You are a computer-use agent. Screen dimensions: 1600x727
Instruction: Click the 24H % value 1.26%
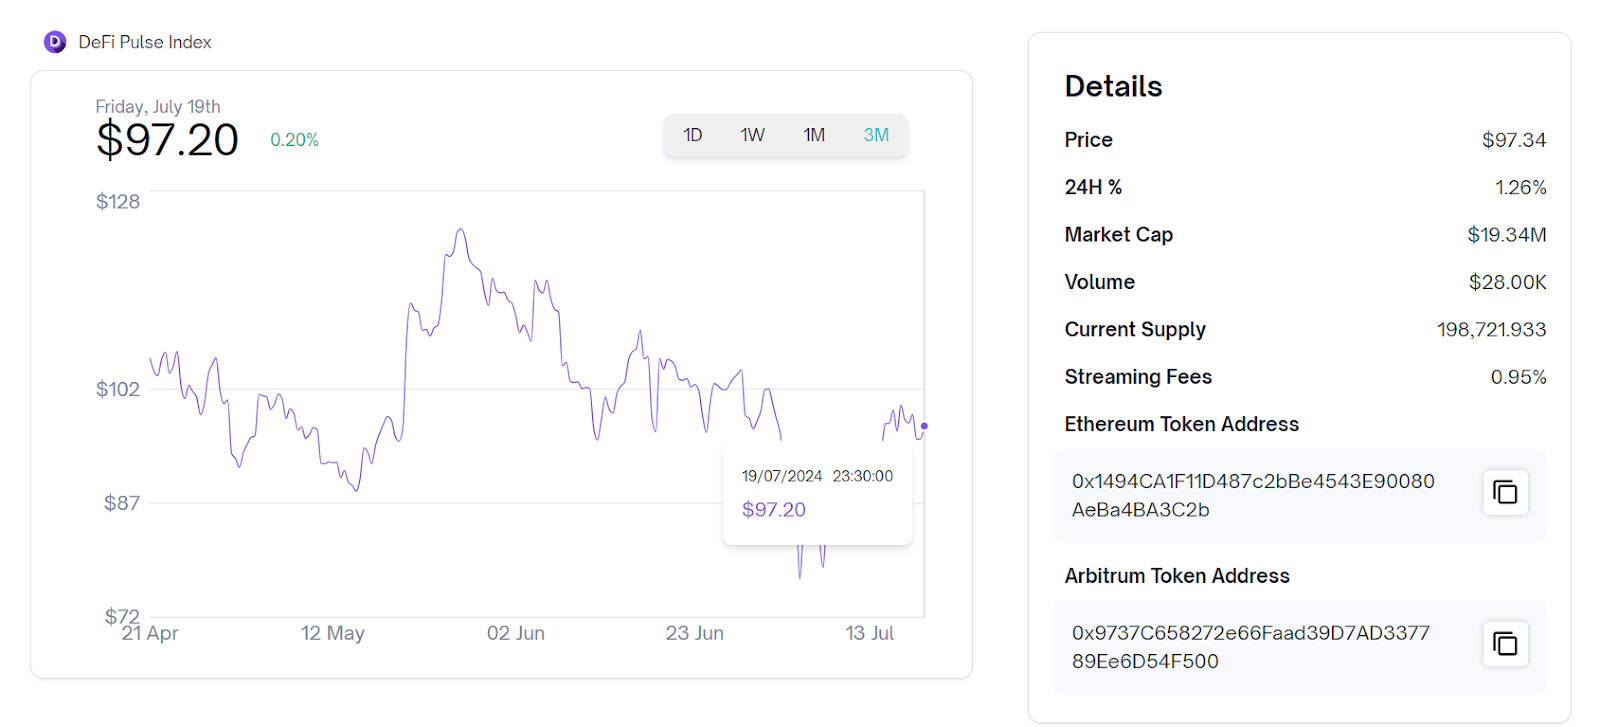coord(1521,187)
